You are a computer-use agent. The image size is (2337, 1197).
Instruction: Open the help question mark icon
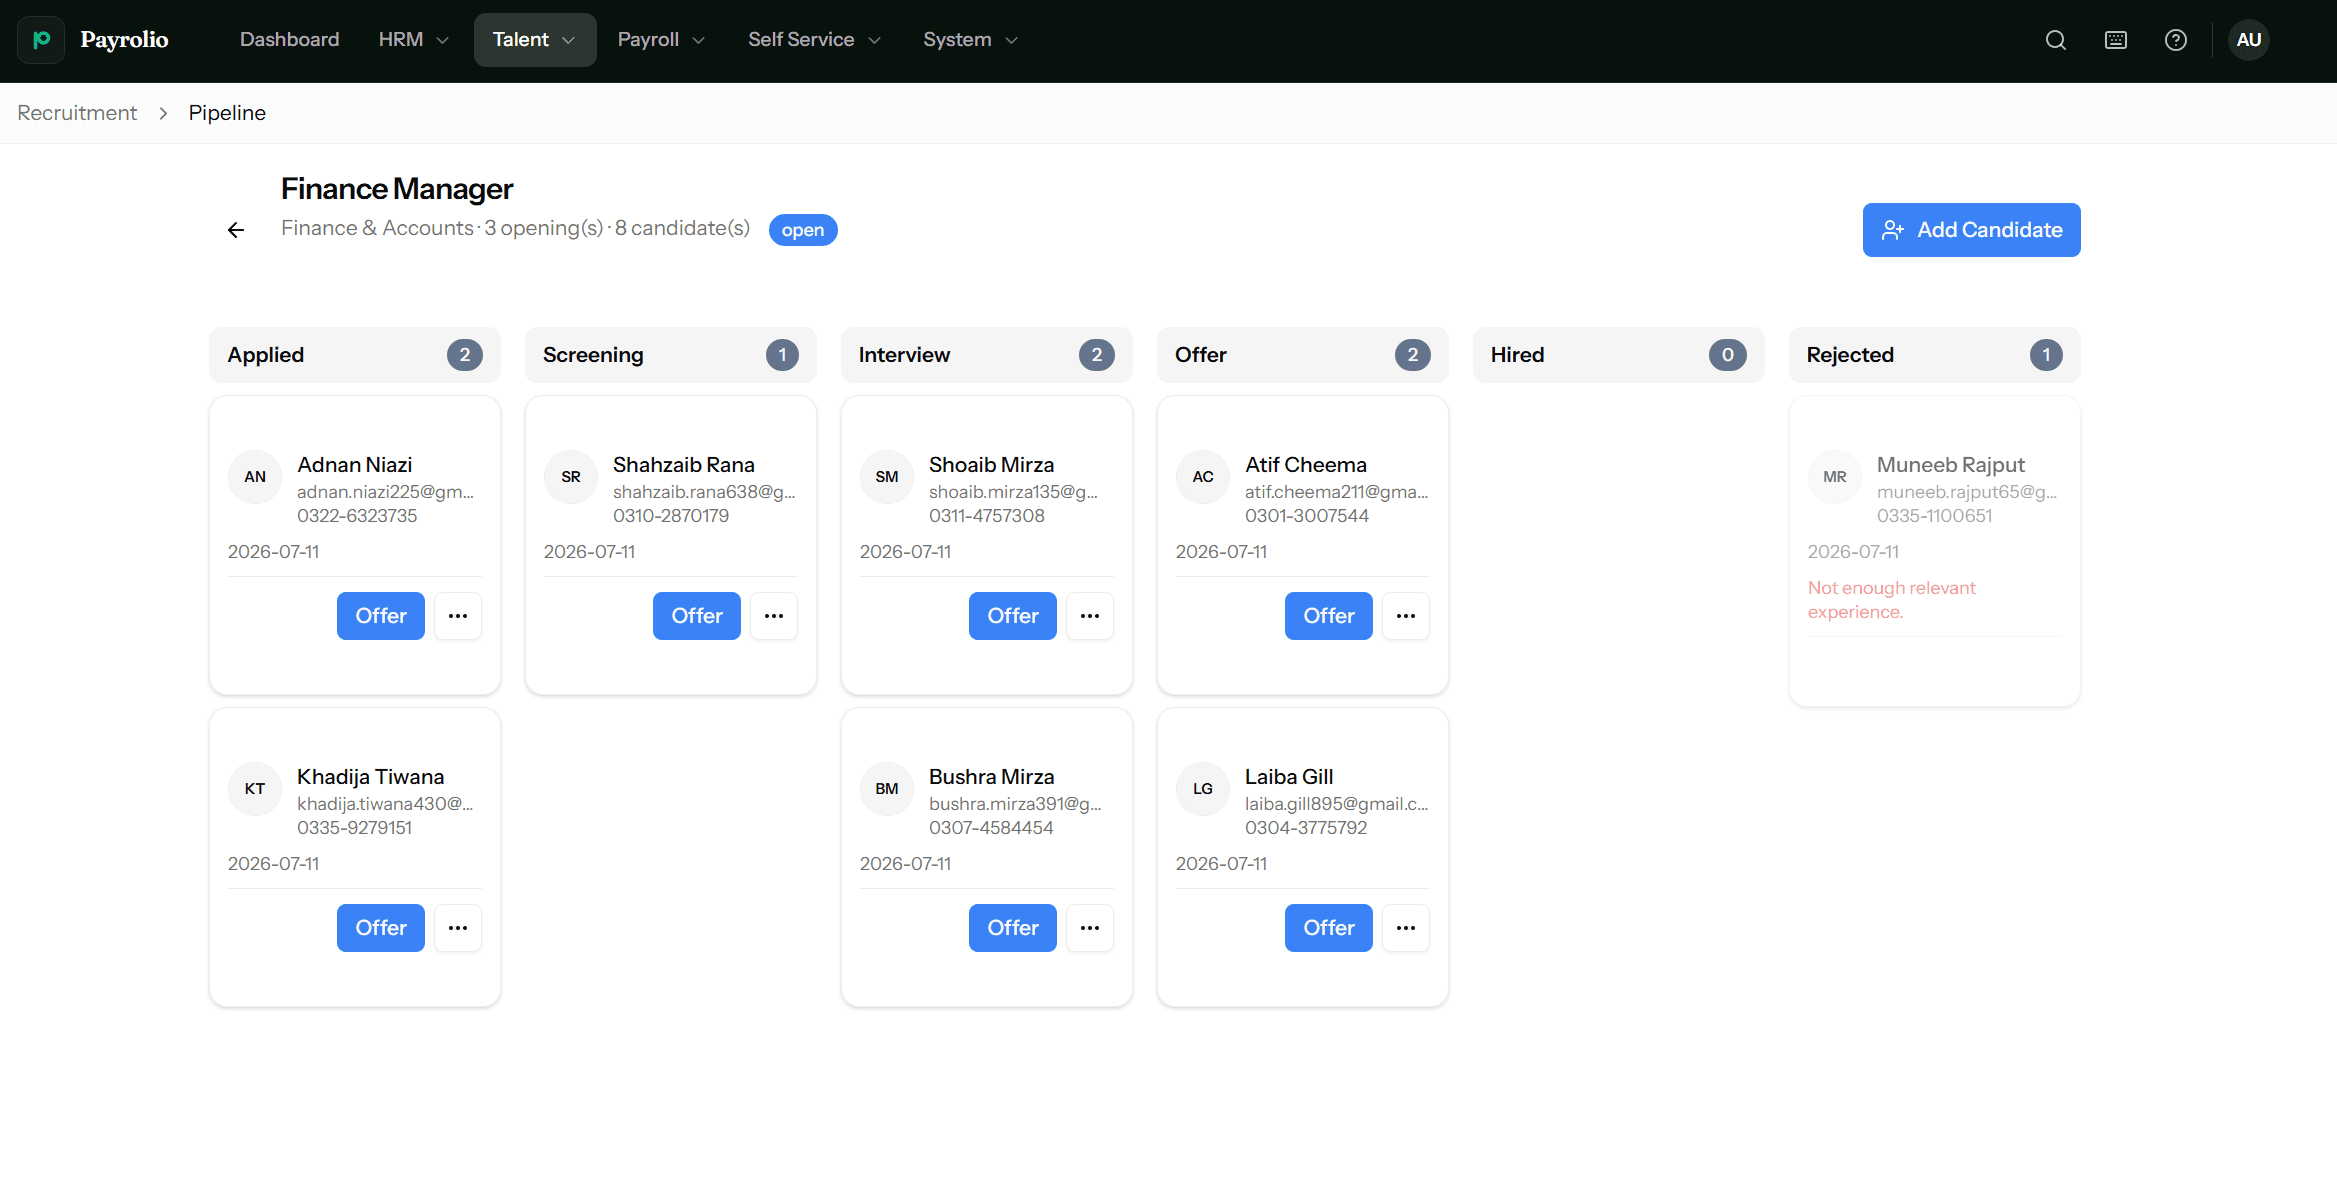tap(2176, 40)
